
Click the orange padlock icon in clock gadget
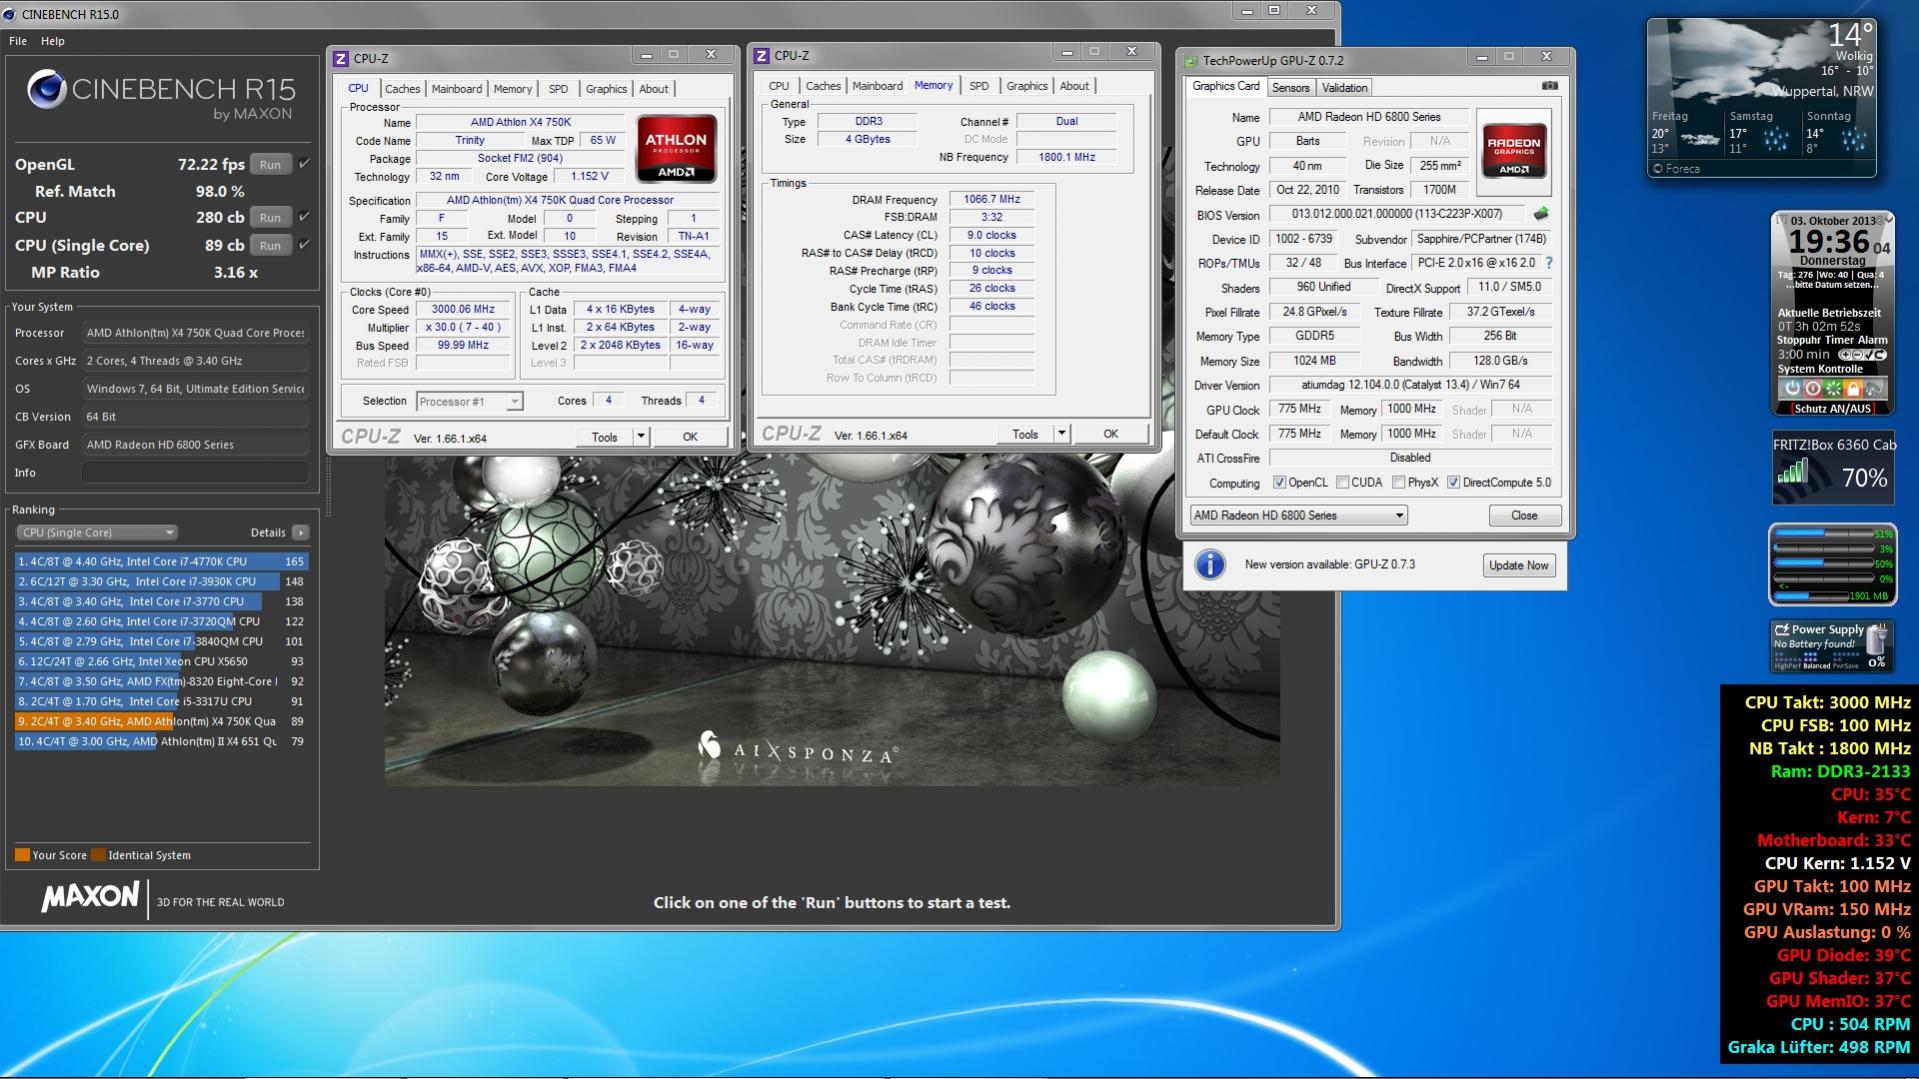(1852, 388)
